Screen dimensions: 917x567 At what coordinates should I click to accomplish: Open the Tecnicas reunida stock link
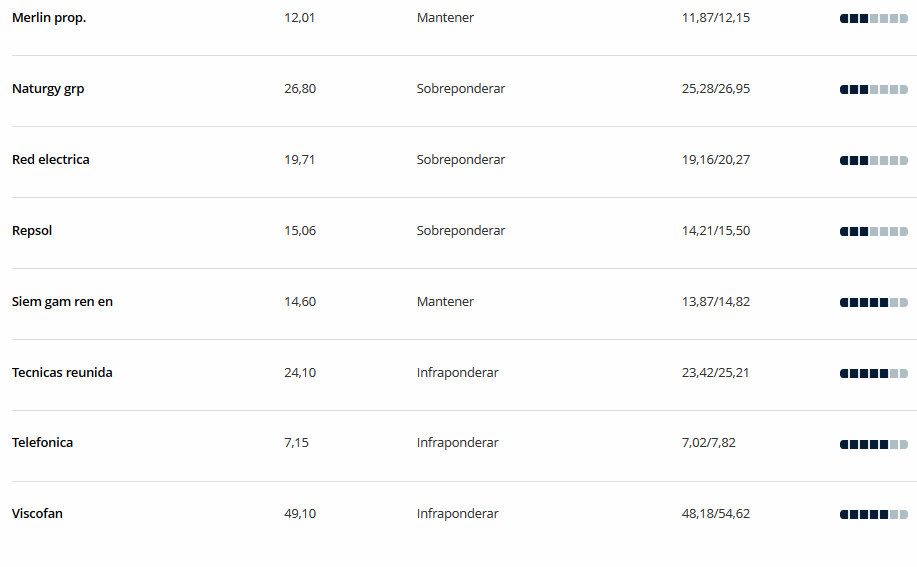62,372
